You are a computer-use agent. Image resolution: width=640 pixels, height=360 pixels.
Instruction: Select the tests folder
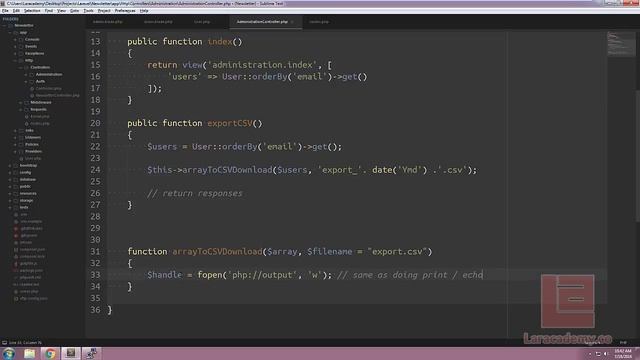[24, 207]
